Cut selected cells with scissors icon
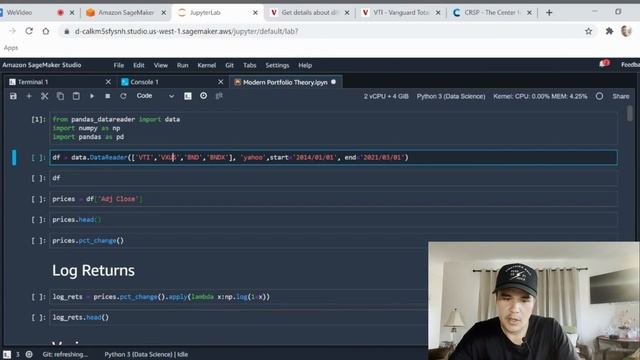This screenshot has height=360, width=640. (44, 96)
